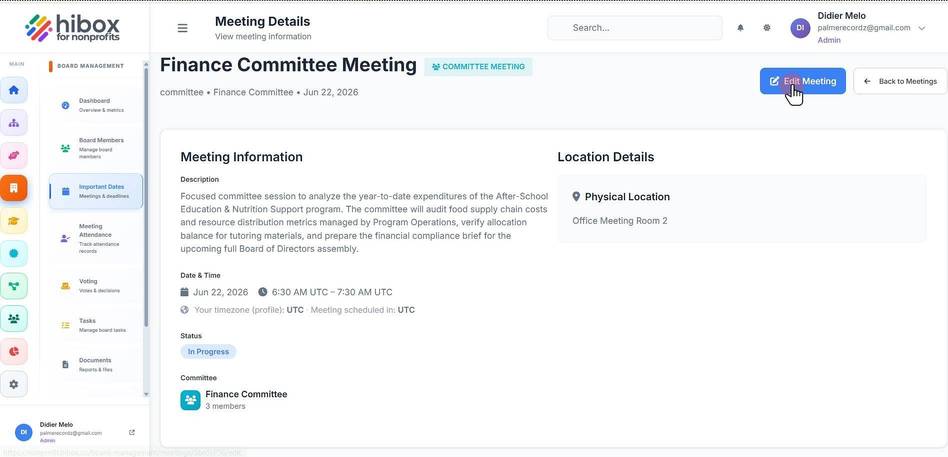Click the Edit Meeting button

coord(802,81)
